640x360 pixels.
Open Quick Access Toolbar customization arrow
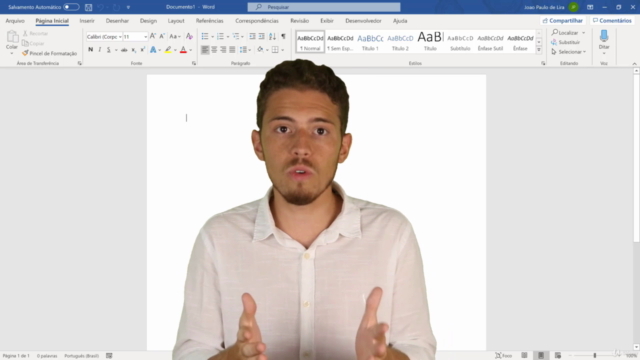pyautogui.click(x=128, y=7)
